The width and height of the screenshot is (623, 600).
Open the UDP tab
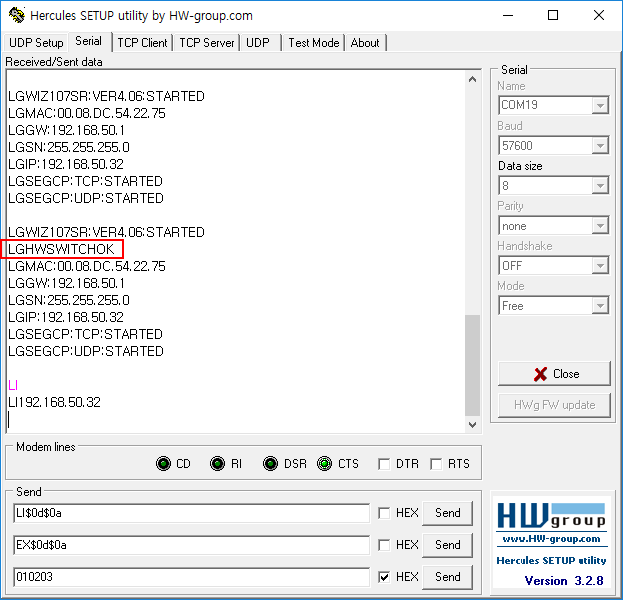tap(261, 43)
